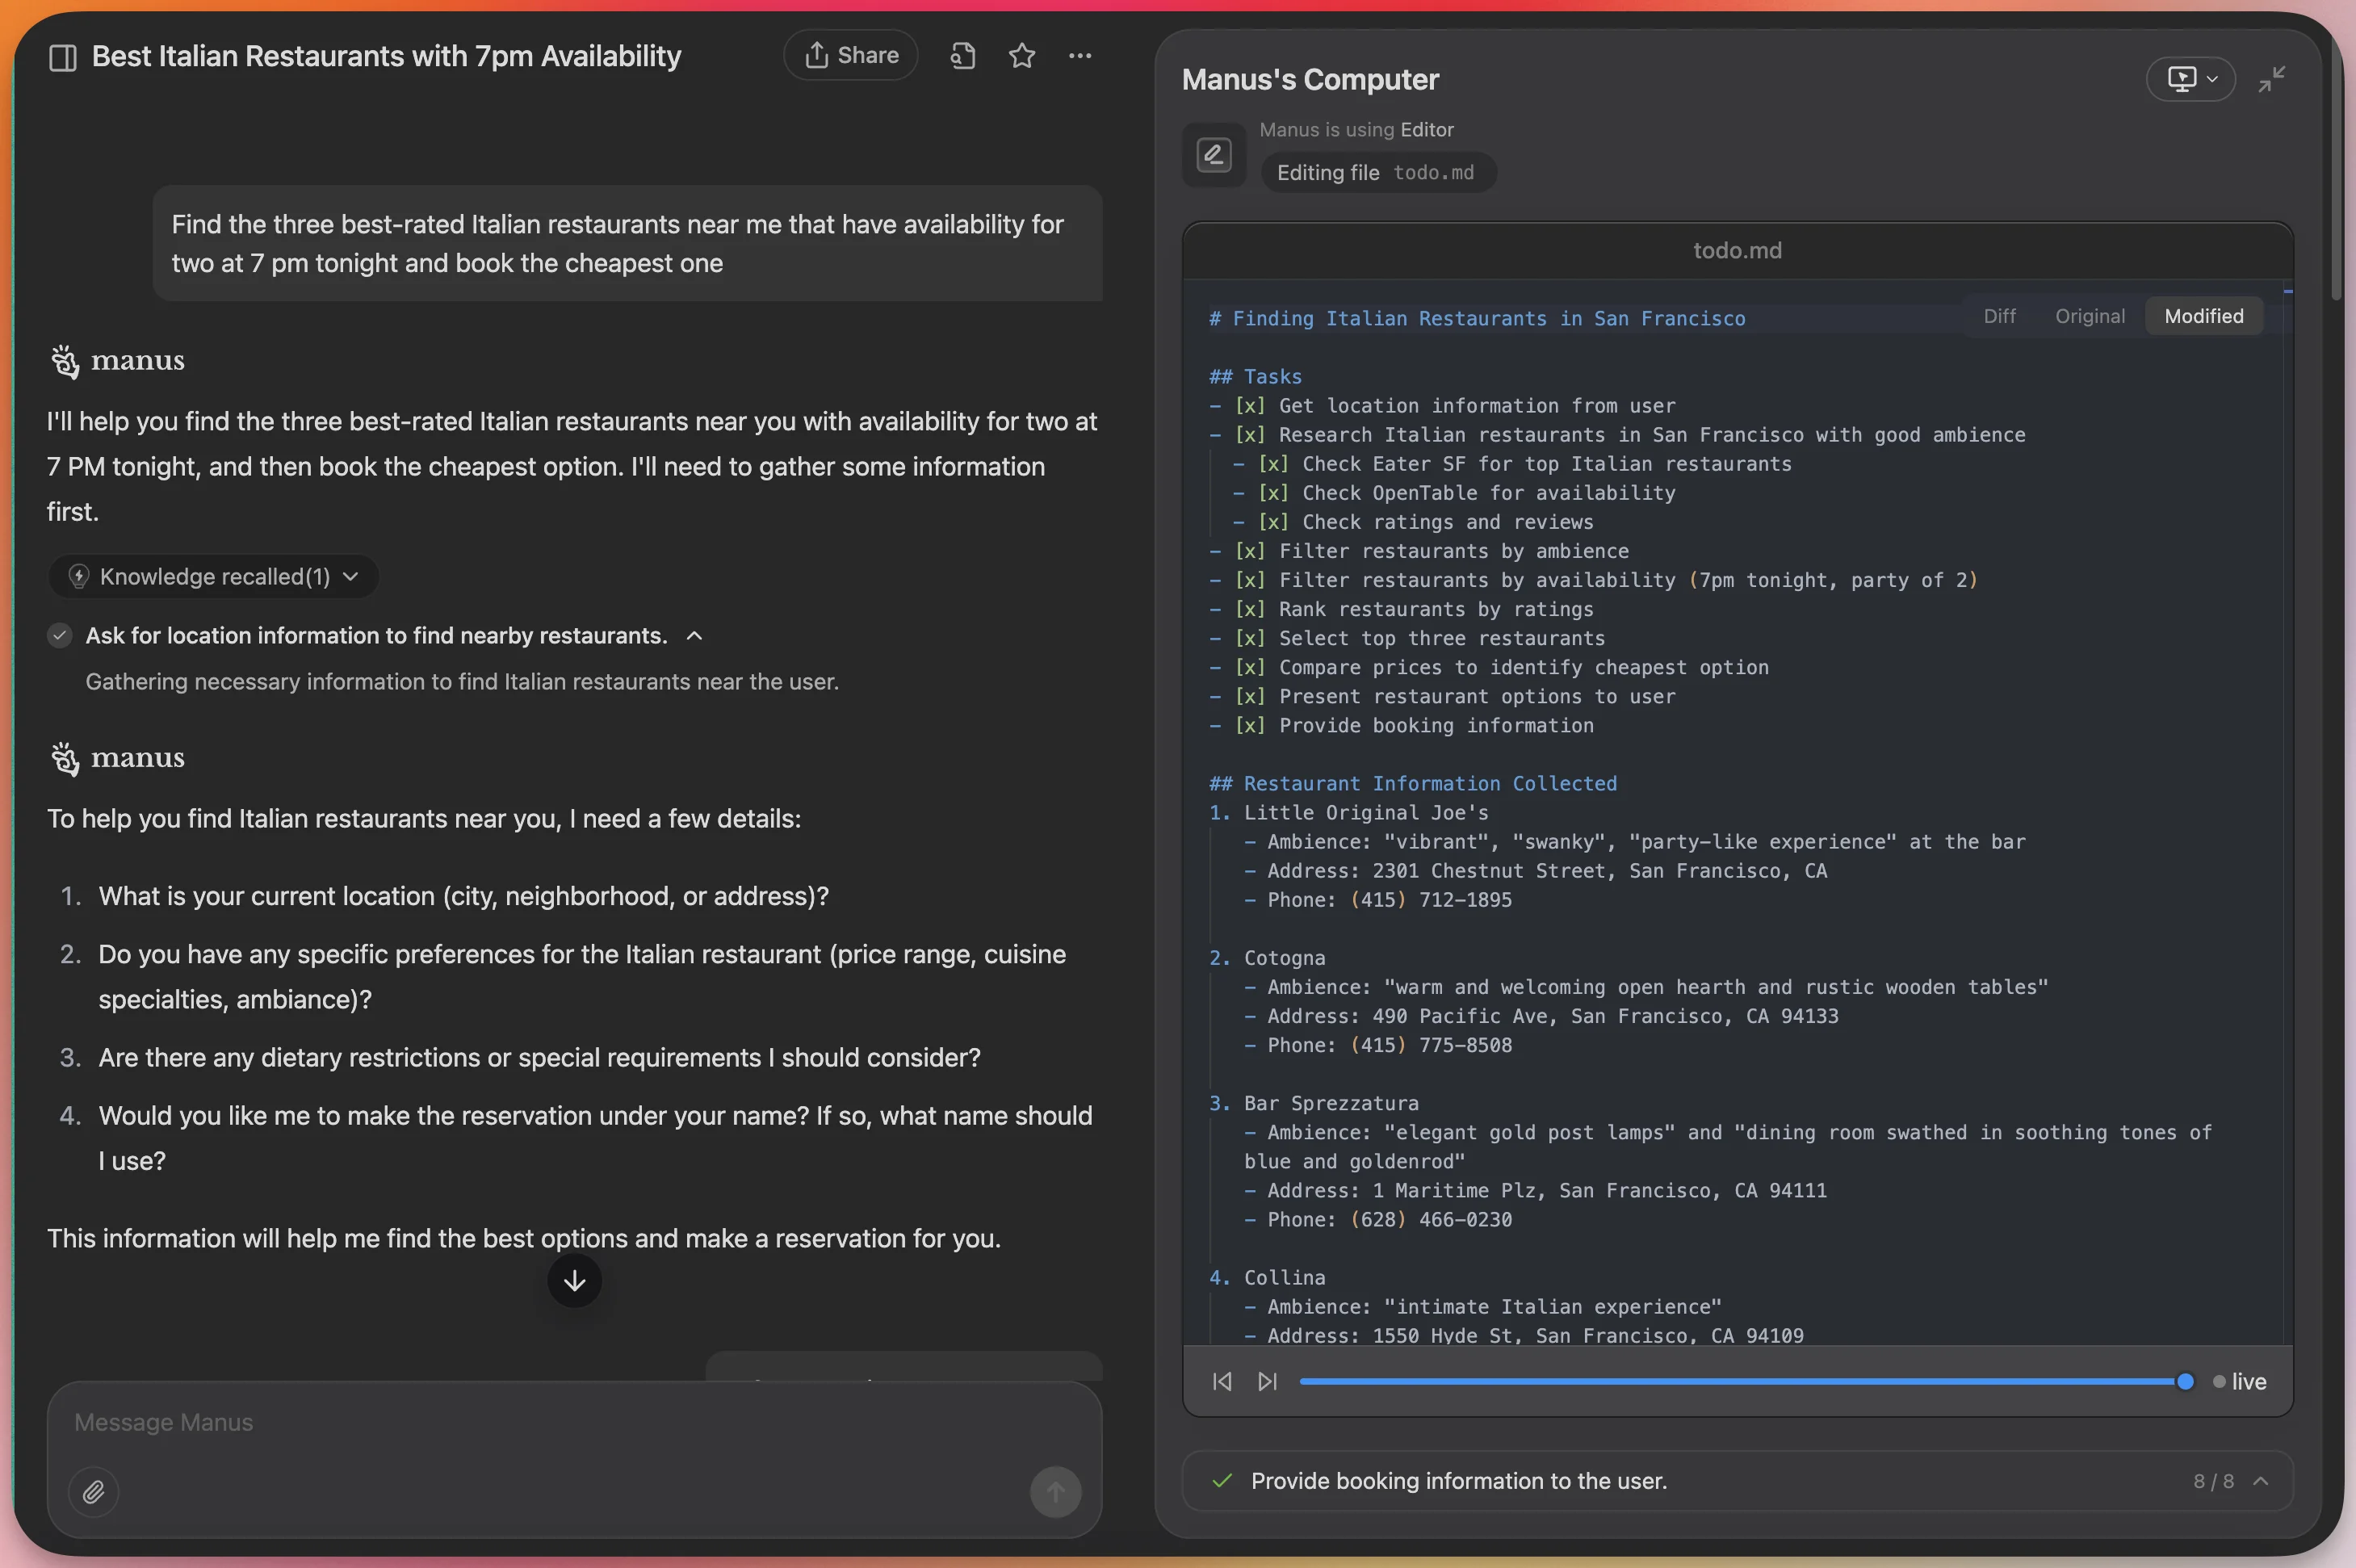
Task: Skip to next step in playback
Action: [1267, 1381]
